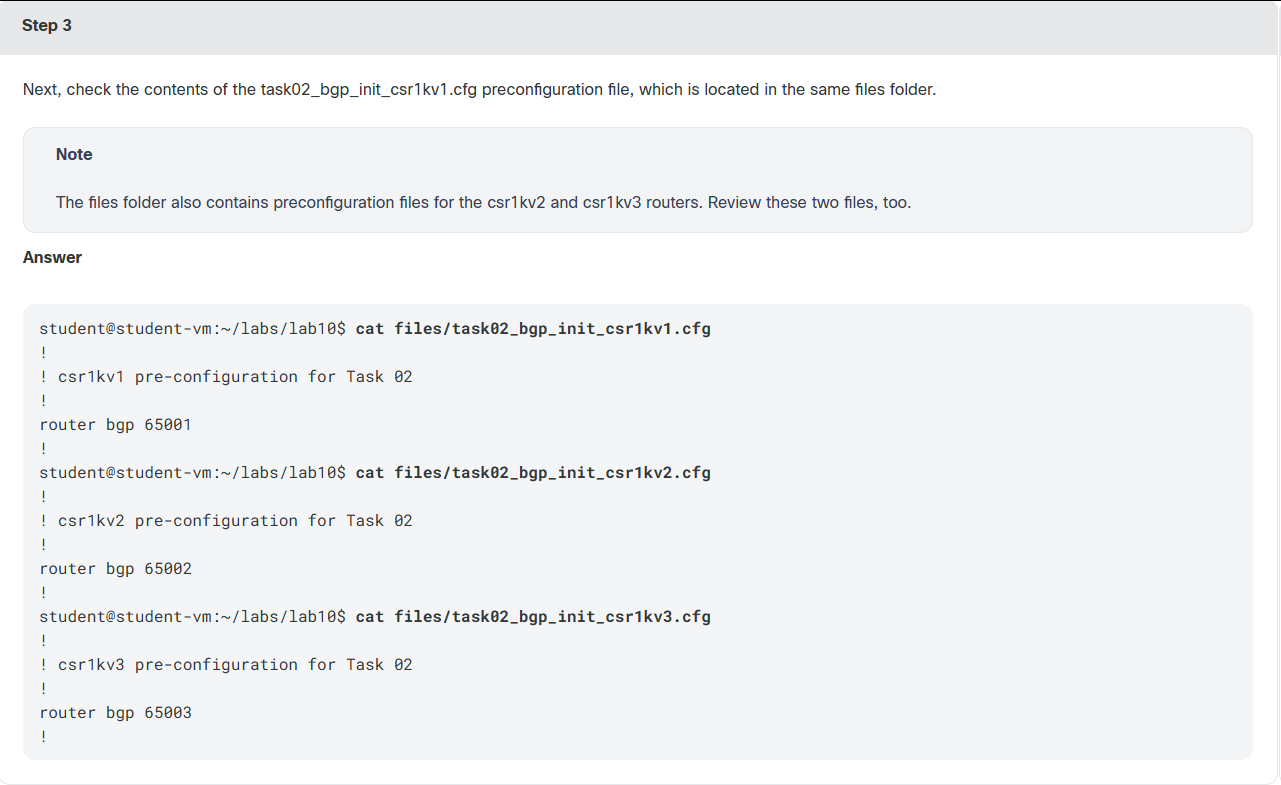
Task: Click the csr1kv2 pre-configuration comment line
Action: 226,520
